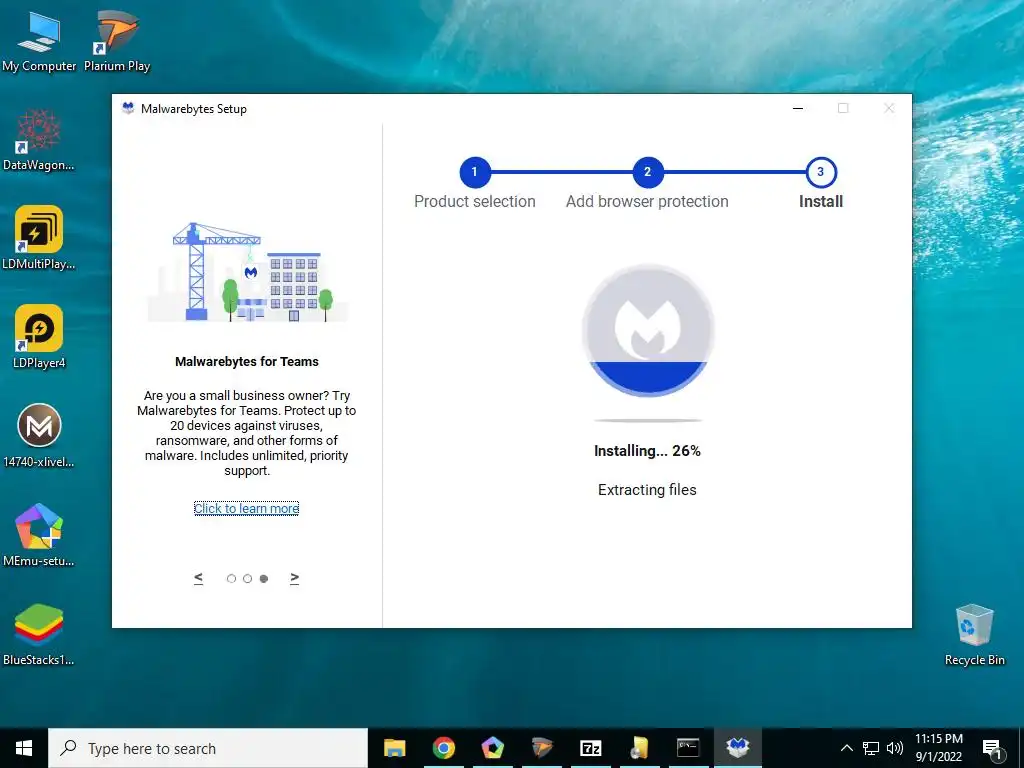Open the BlueStacks1 desktop icon
The height and width of the screenshot is (768, 1024).
coord(39,635)
